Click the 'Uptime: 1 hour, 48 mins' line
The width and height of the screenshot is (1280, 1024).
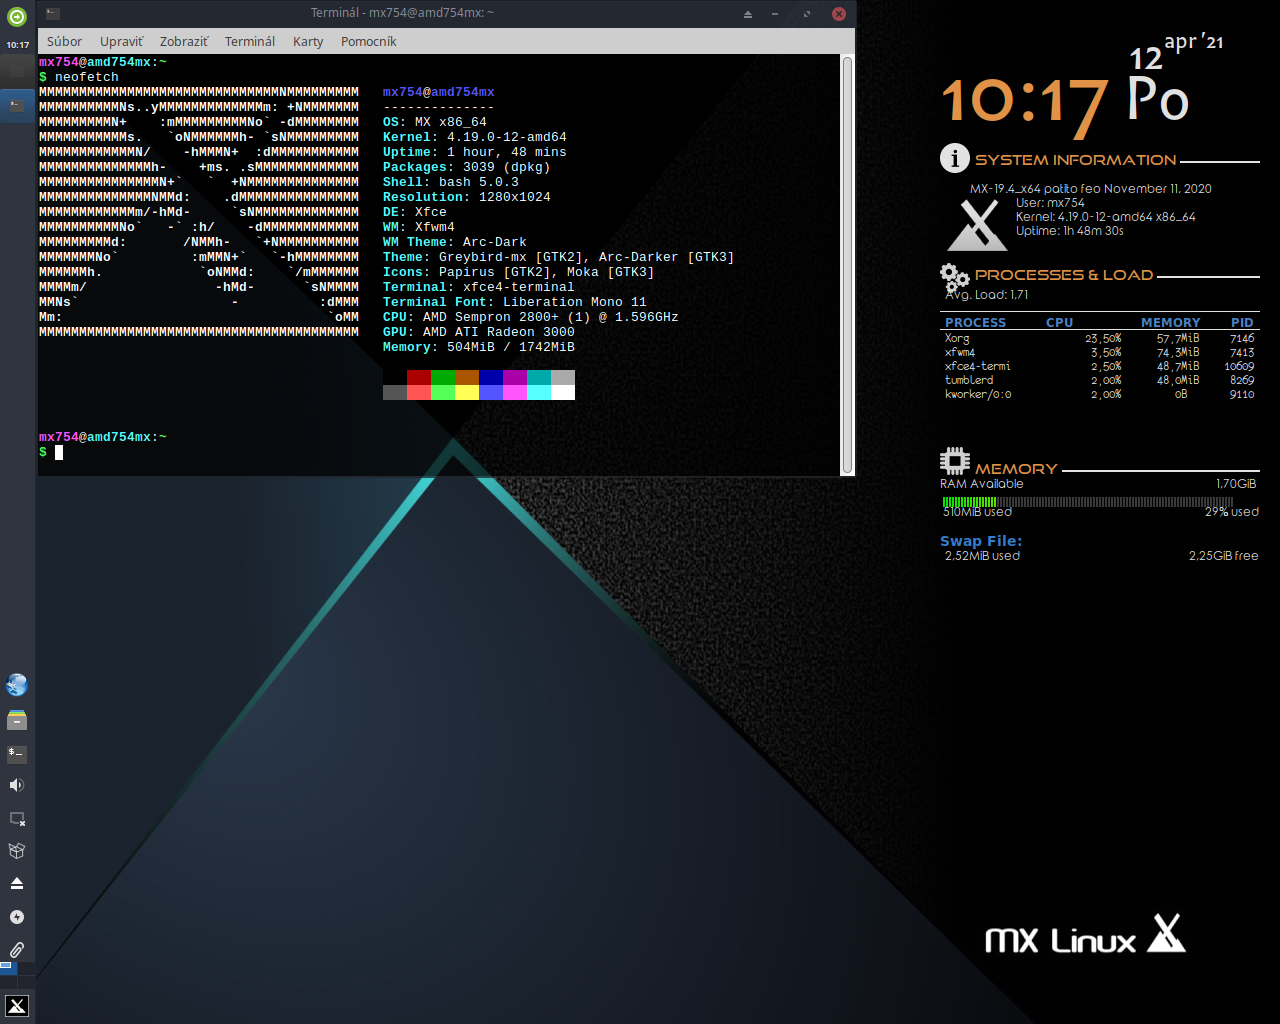coord(475,152)
